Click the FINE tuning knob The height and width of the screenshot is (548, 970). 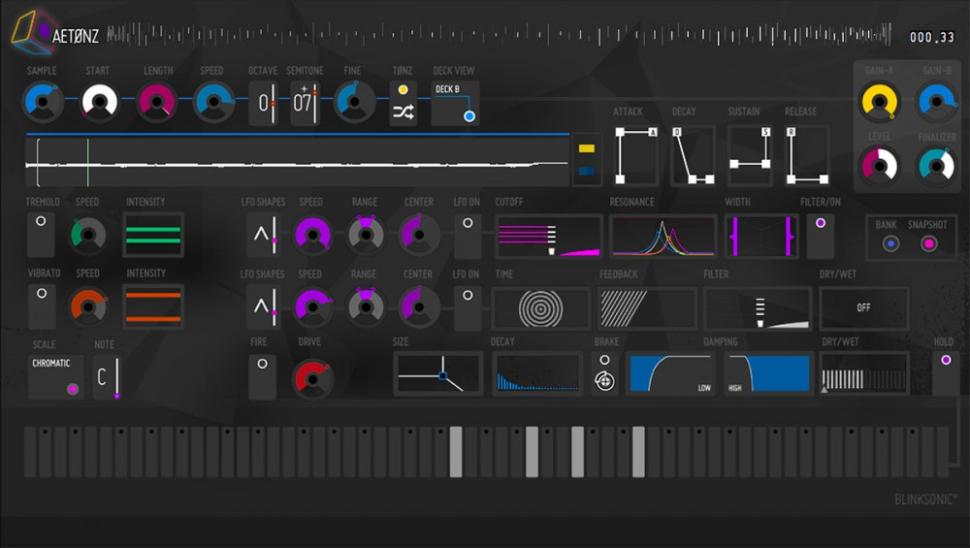pos(354,101)
